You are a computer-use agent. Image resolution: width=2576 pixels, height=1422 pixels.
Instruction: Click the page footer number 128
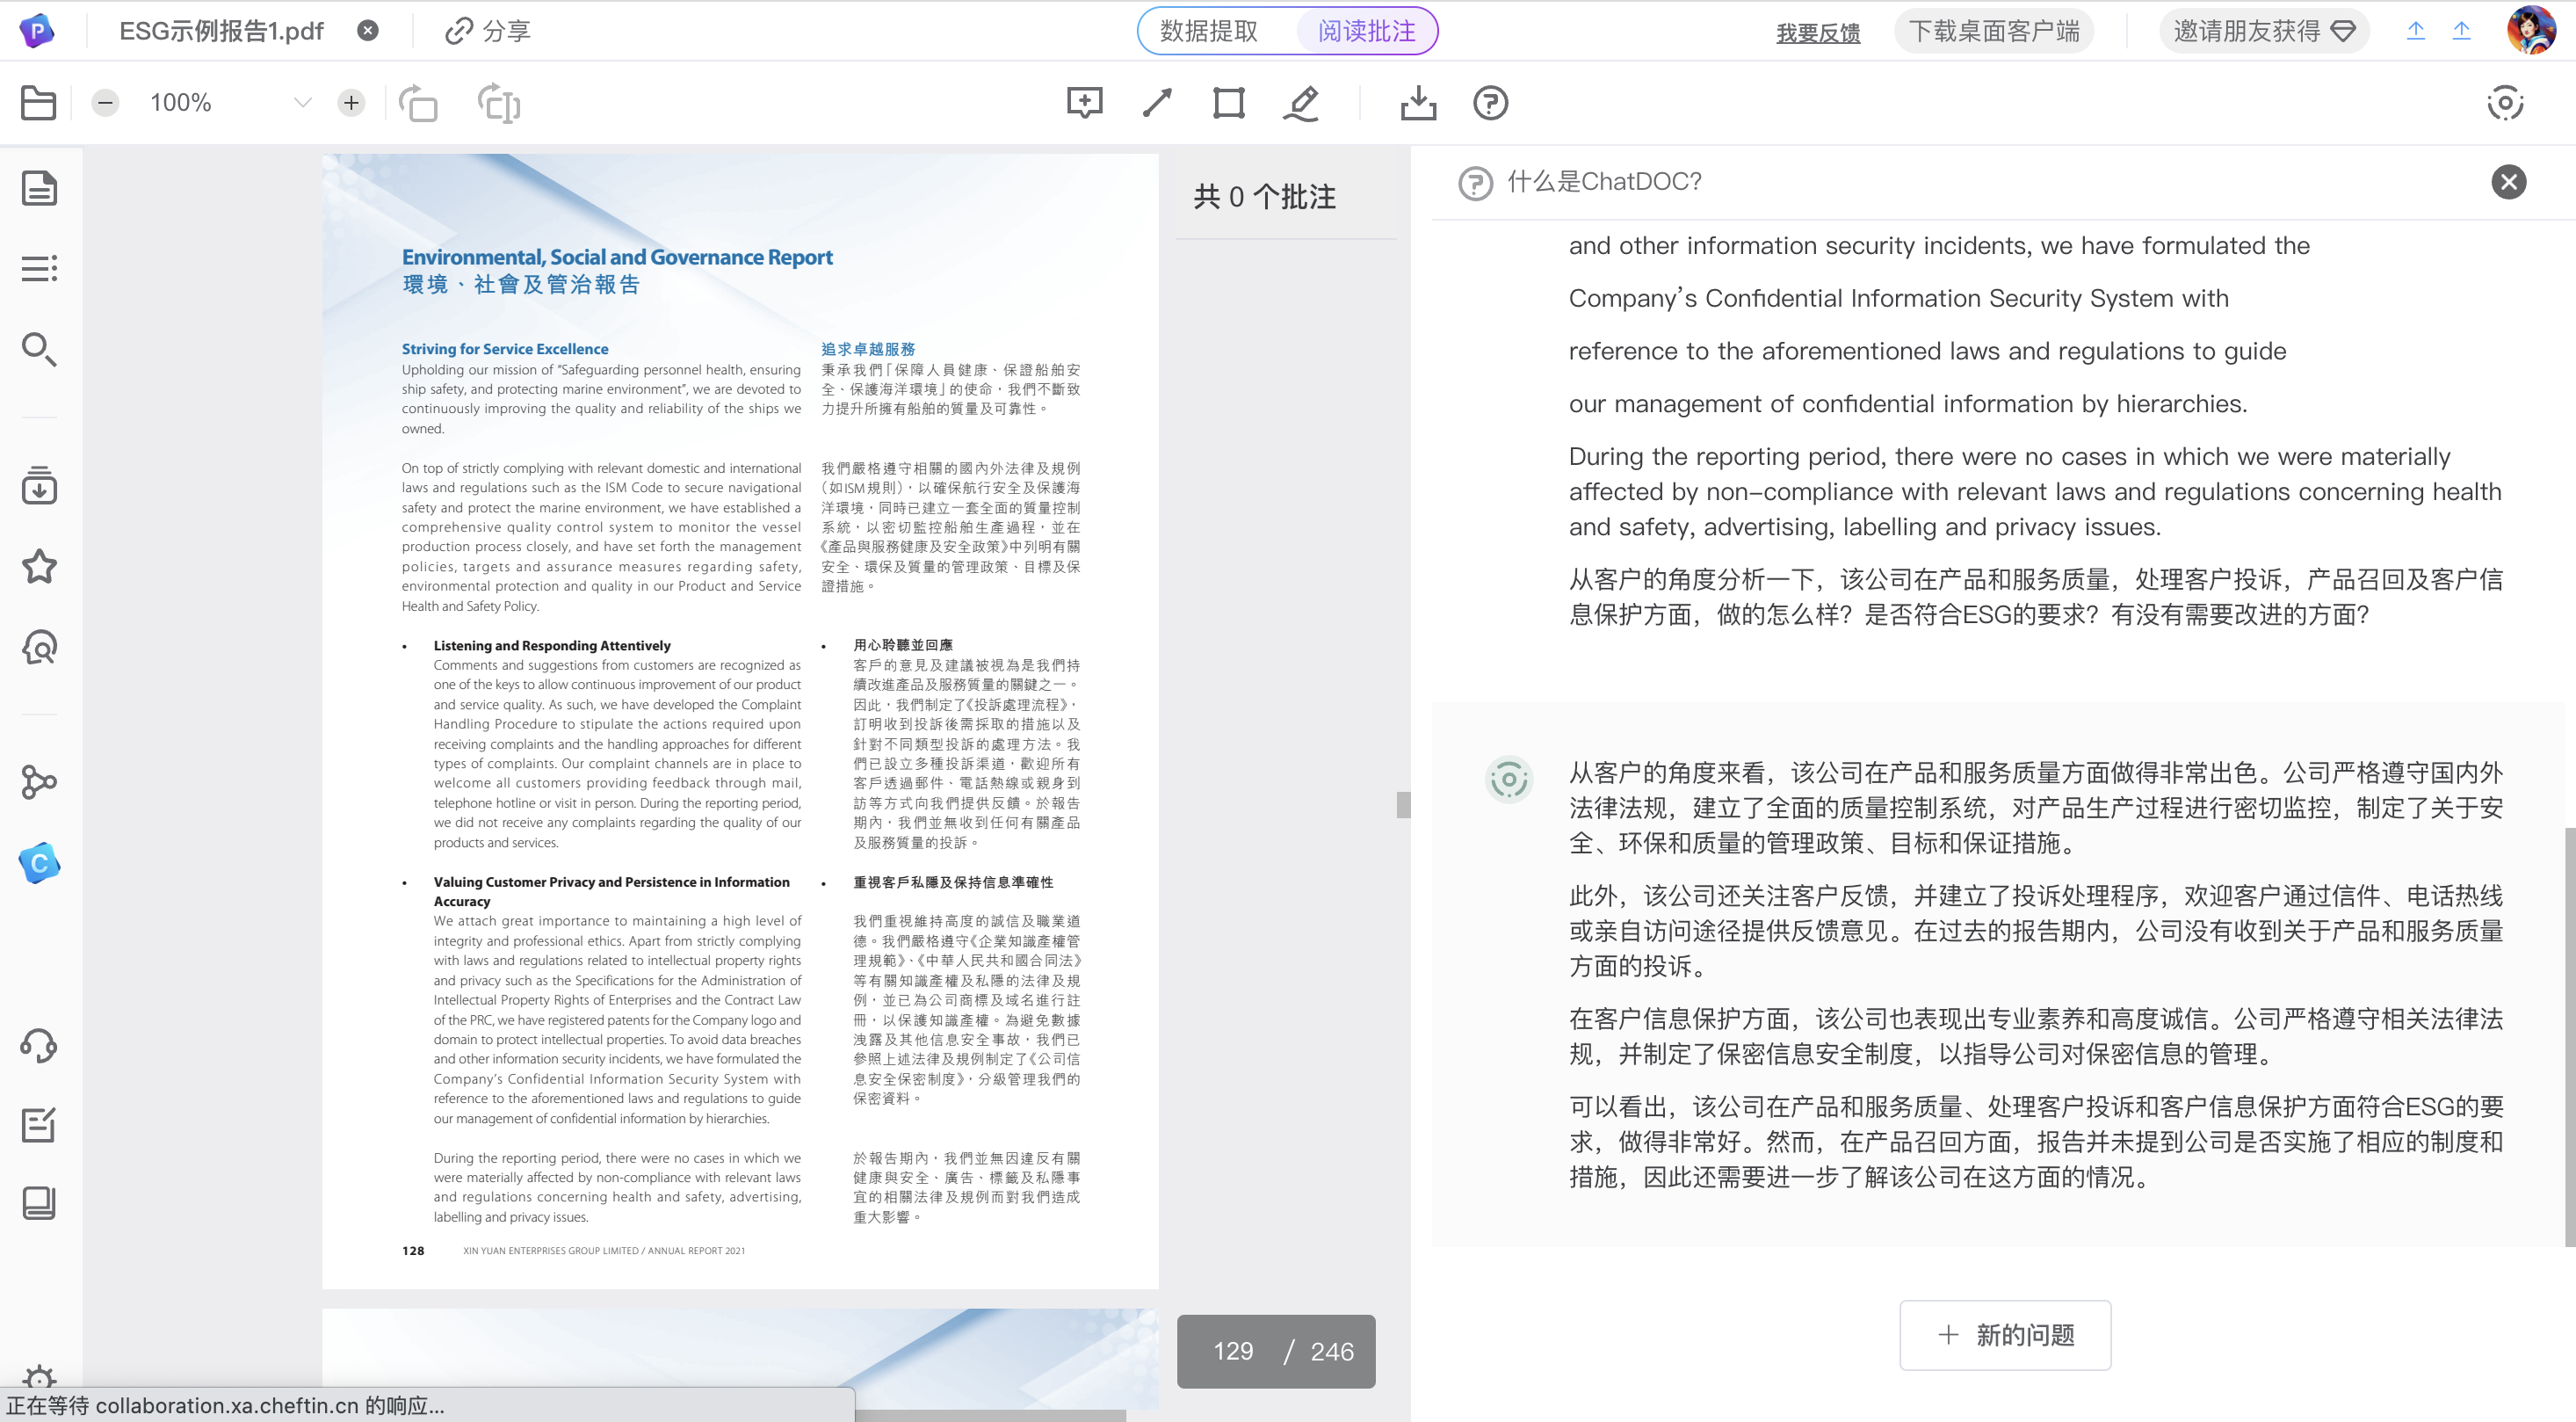click(x=413, y=1251)
